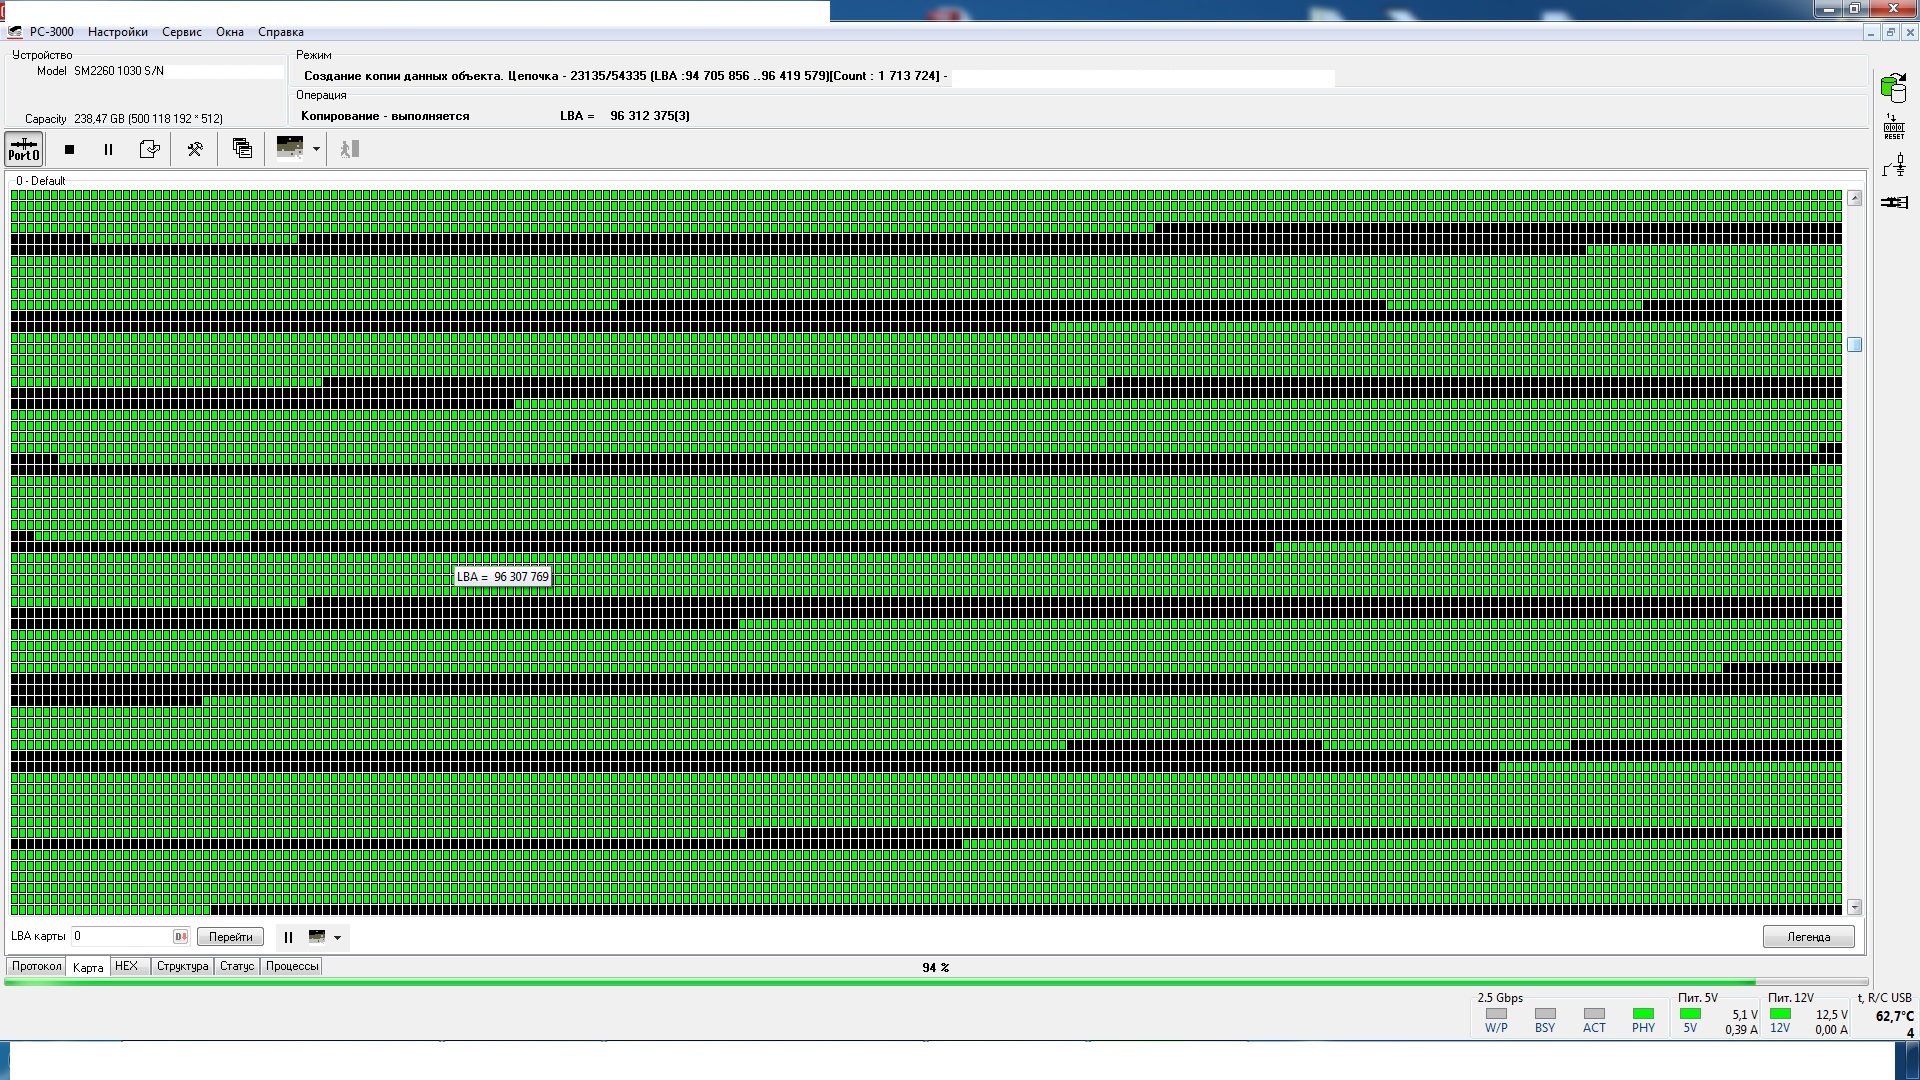Switch to the Статус tab
Viewport: 1920px width, 1080px height.
click(x=237, y=966)
